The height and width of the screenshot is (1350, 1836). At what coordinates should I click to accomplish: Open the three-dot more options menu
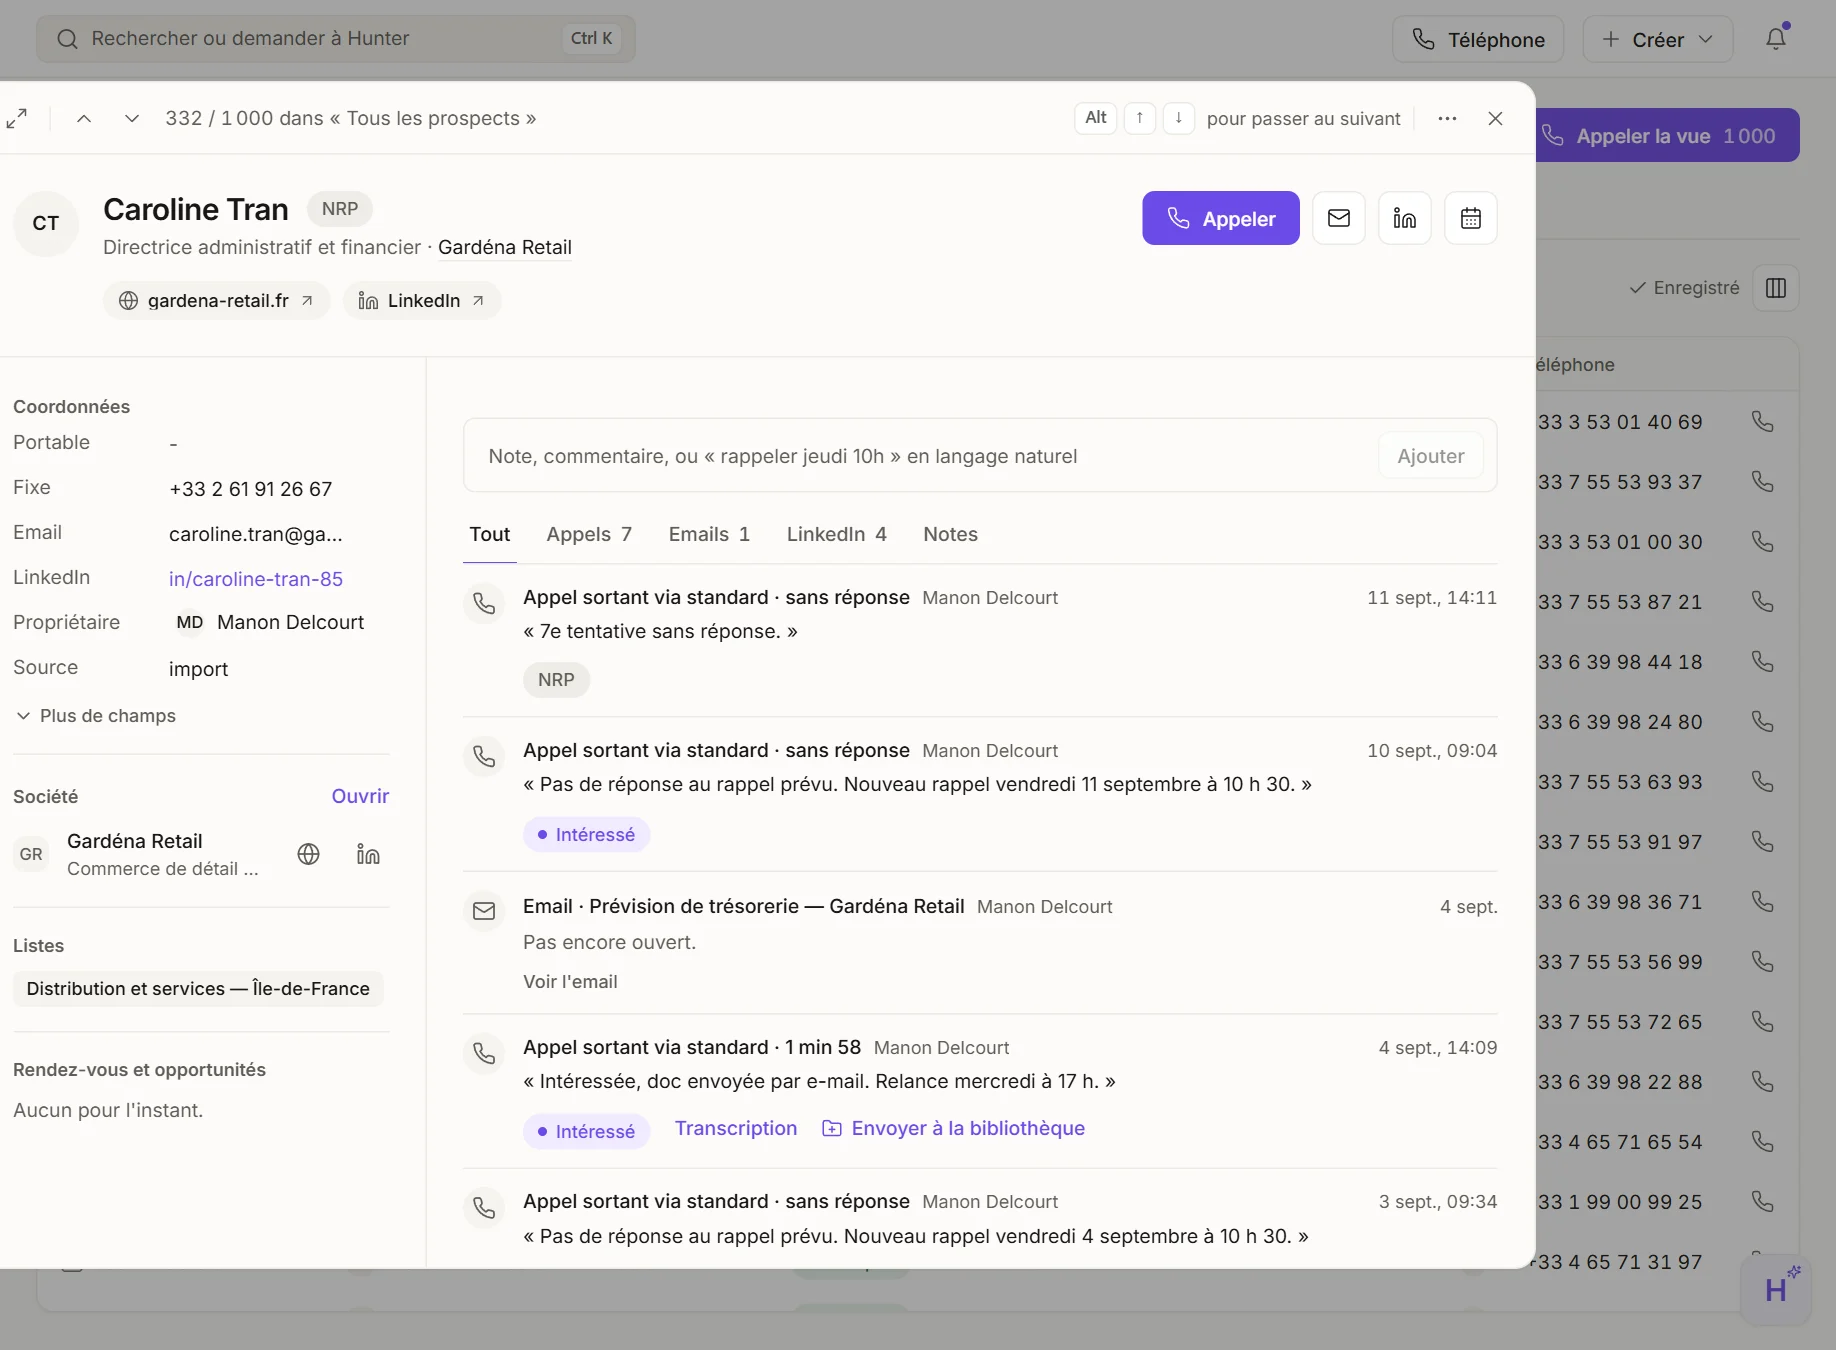(x=1447, y=119)
